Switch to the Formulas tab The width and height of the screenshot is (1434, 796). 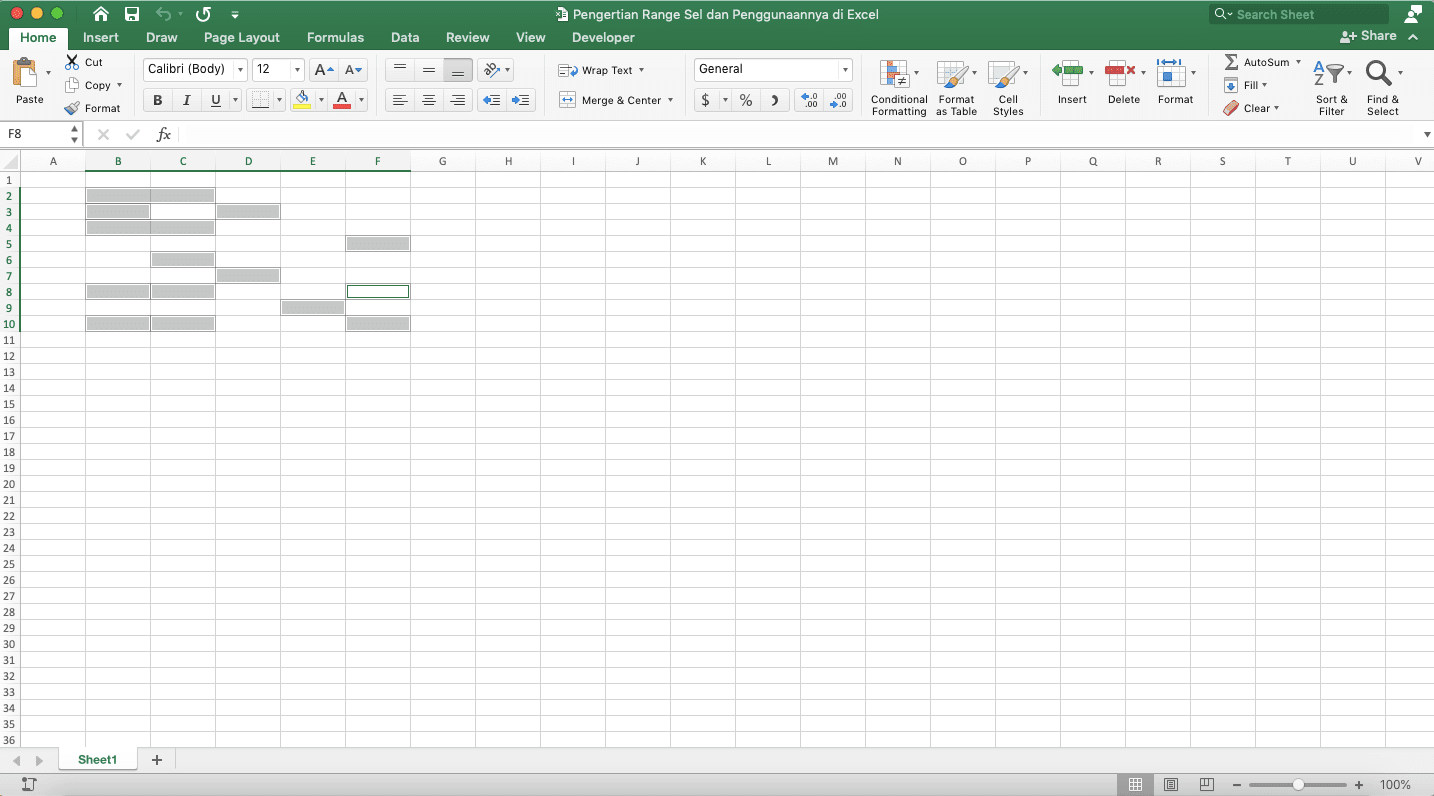(335, 37)
